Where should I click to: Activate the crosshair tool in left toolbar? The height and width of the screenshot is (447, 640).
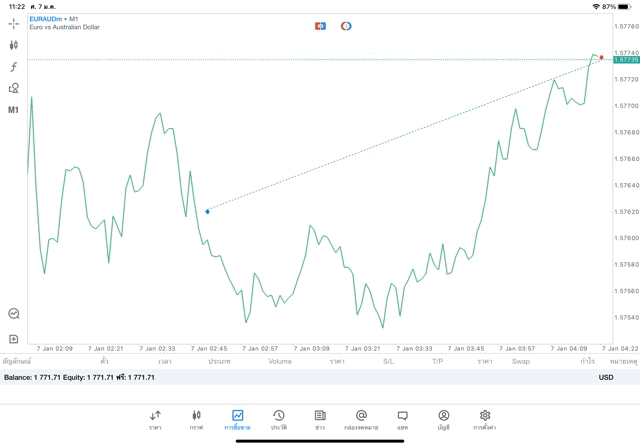(x=14, y=23)
